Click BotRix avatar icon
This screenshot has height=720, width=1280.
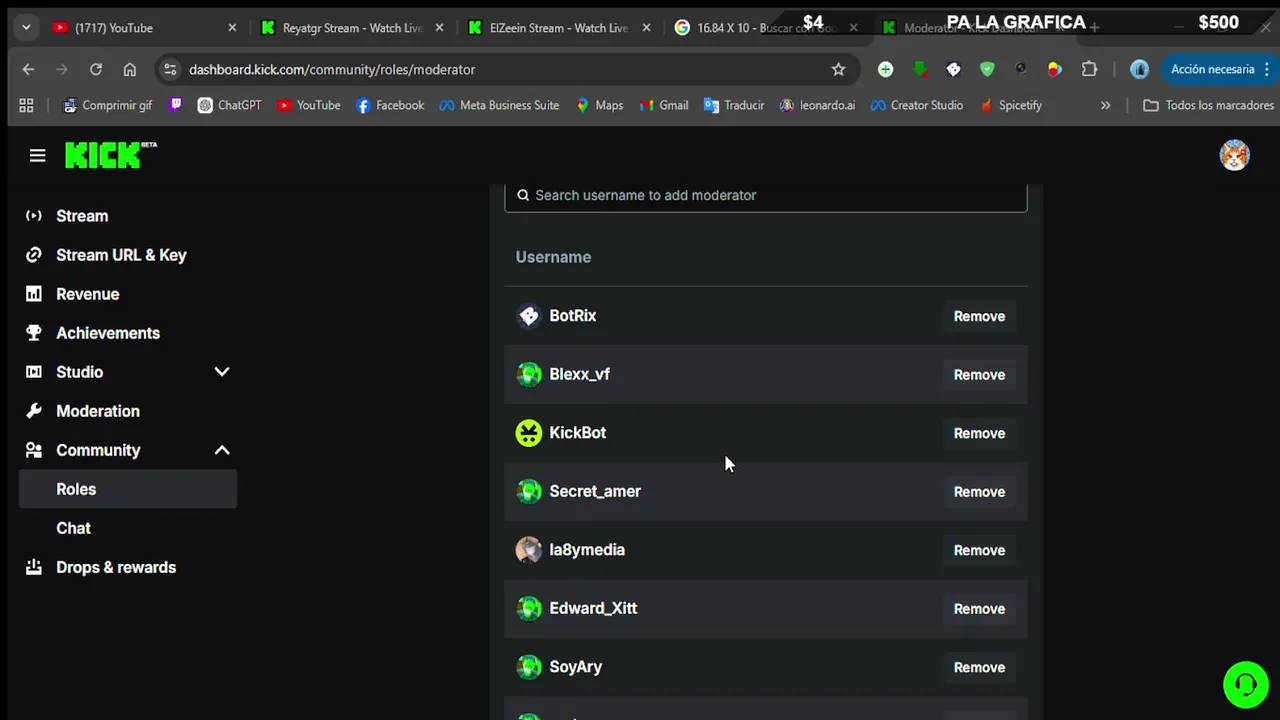[x=528, y=316]
